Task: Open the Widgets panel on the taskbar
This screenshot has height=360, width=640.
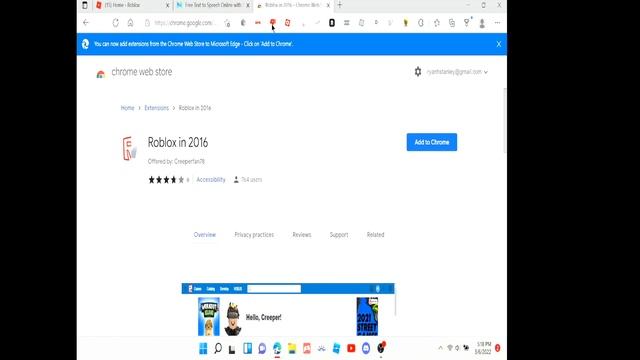Action: 247,348
